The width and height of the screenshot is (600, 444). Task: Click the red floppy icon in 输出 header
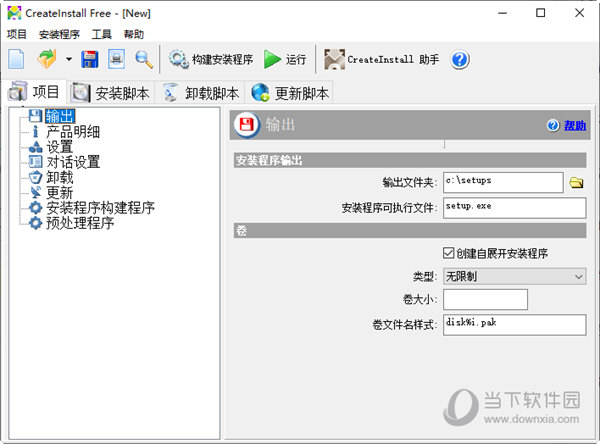247,125
